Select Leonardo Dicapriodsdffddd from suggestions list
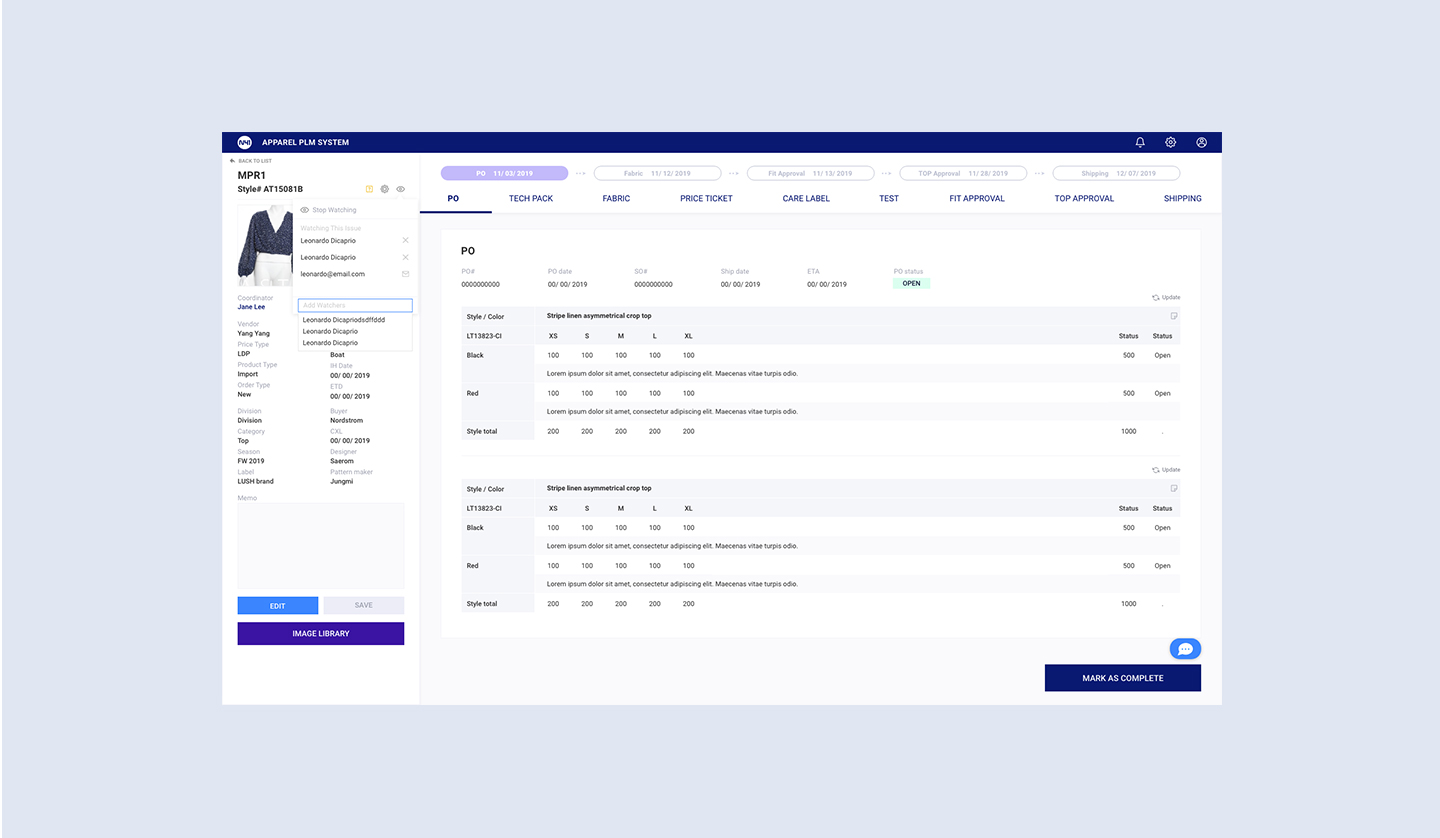 click(344, 320)
